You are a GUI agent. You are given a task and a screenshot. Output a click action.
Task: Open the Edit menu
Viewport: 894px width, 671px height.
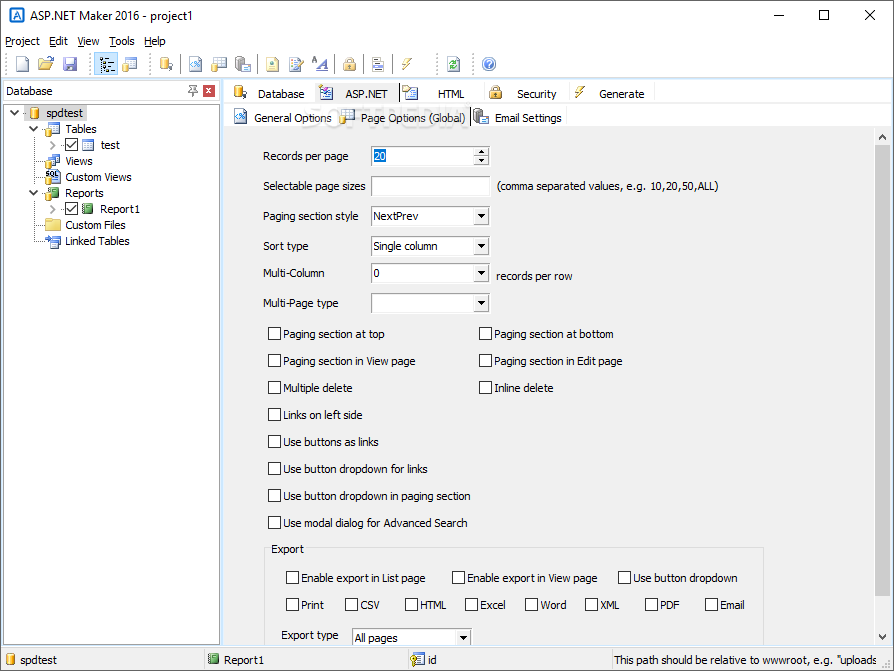(58, 41)
